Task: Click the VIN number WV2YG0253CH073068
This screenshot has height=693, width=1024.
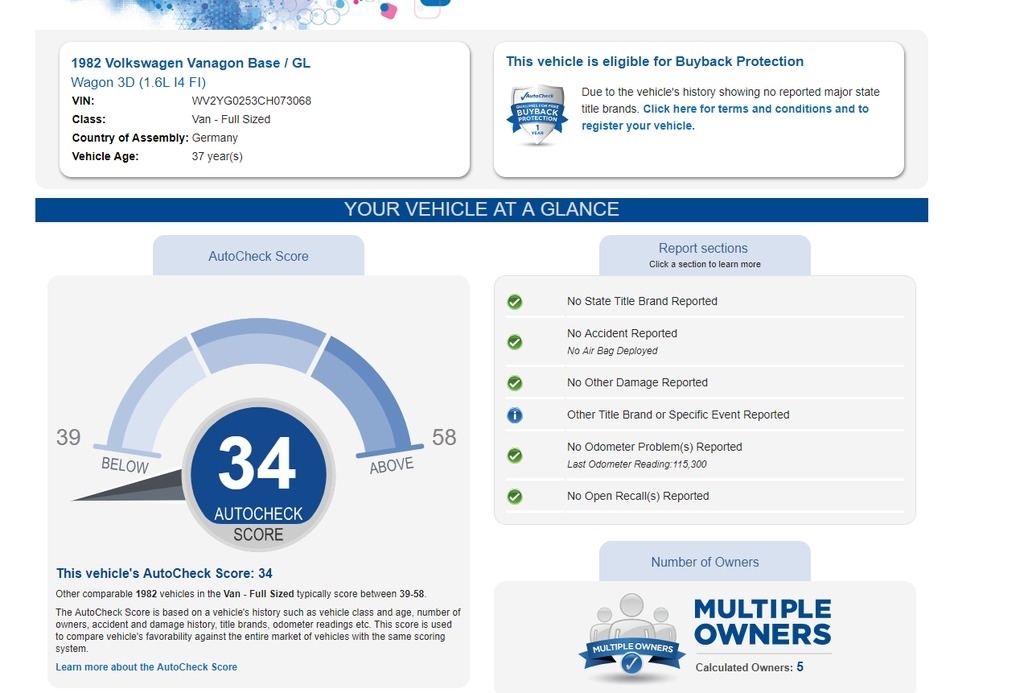Action: (x=251, y=101)
